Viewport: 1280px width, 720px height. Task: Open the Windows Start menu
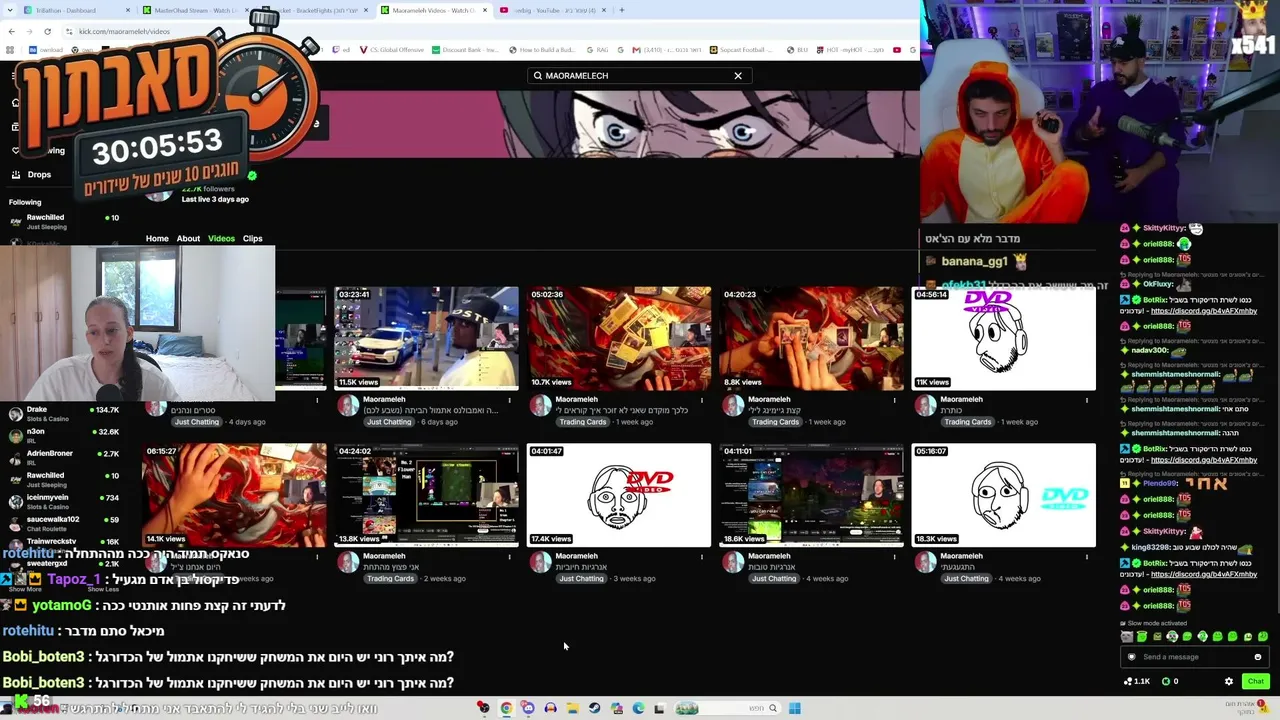tap(794, 709)
